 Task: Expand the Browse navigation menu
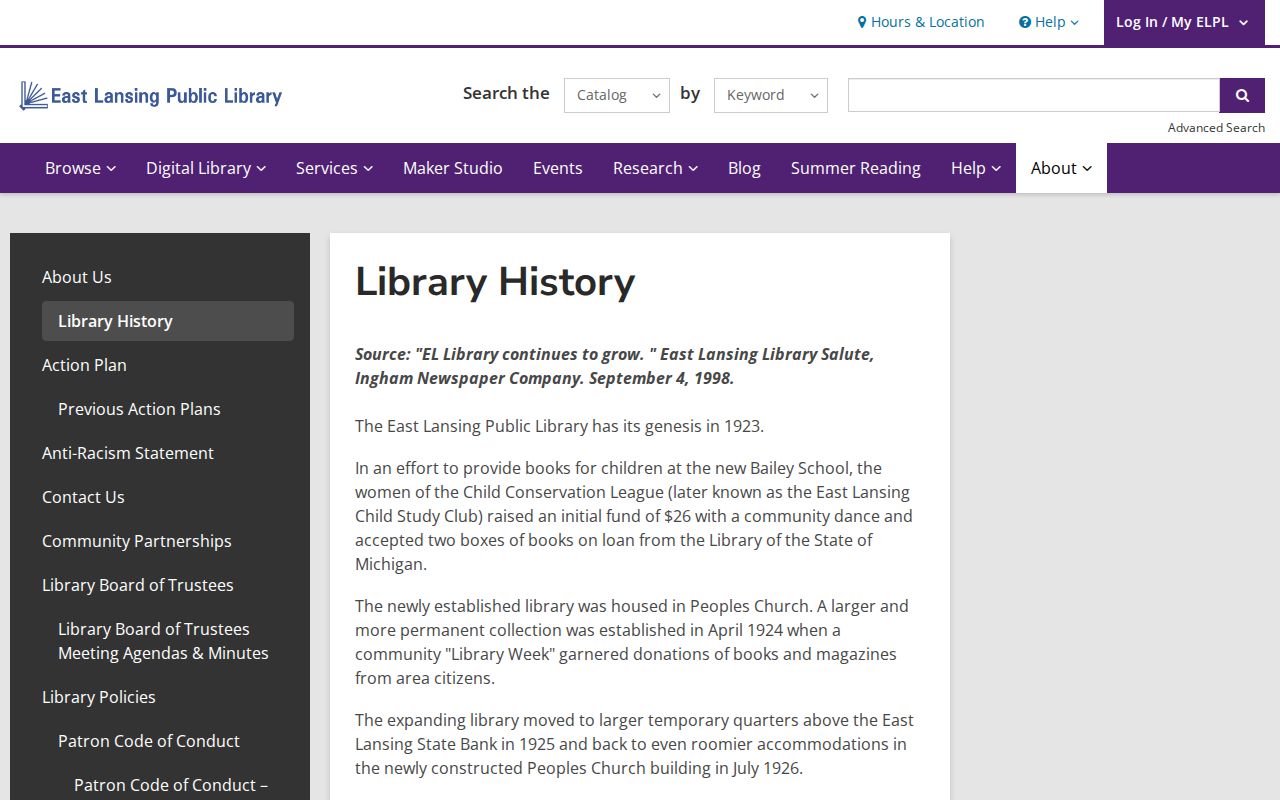pos(81,168)
